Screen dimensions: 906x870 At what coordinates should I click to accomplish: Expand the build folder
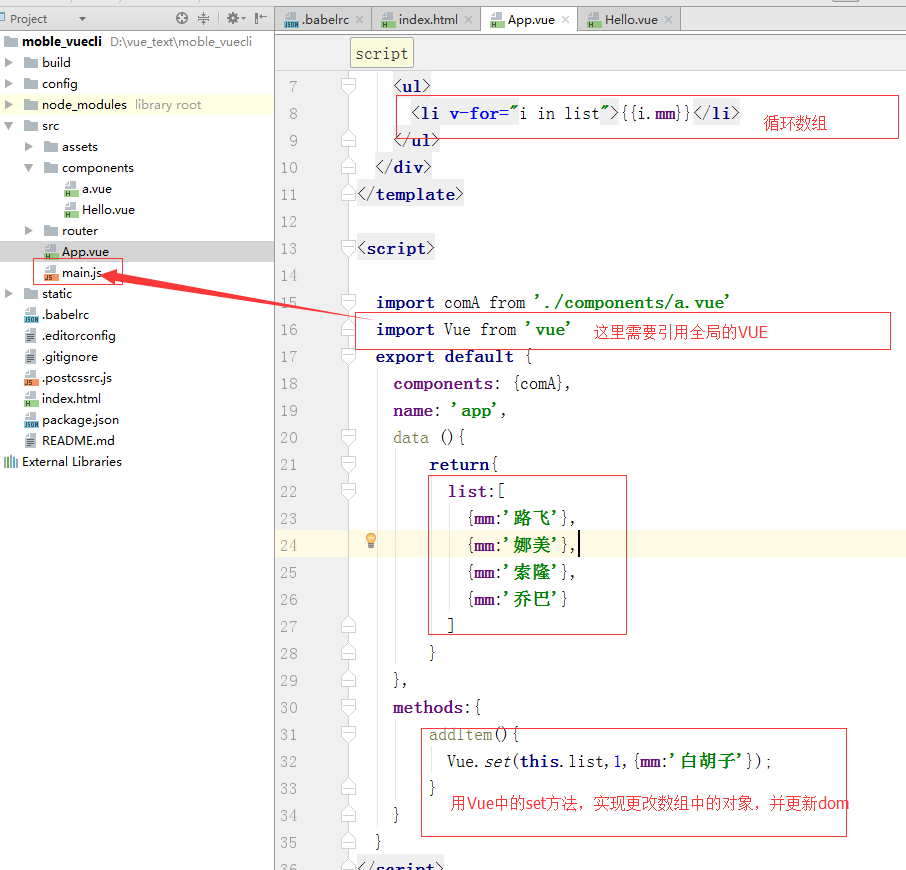point(9,62)
